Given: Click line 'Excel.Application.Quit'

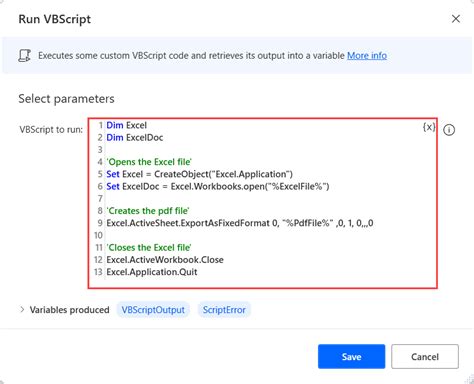Looking at the screenshot, I should [152, 272].
